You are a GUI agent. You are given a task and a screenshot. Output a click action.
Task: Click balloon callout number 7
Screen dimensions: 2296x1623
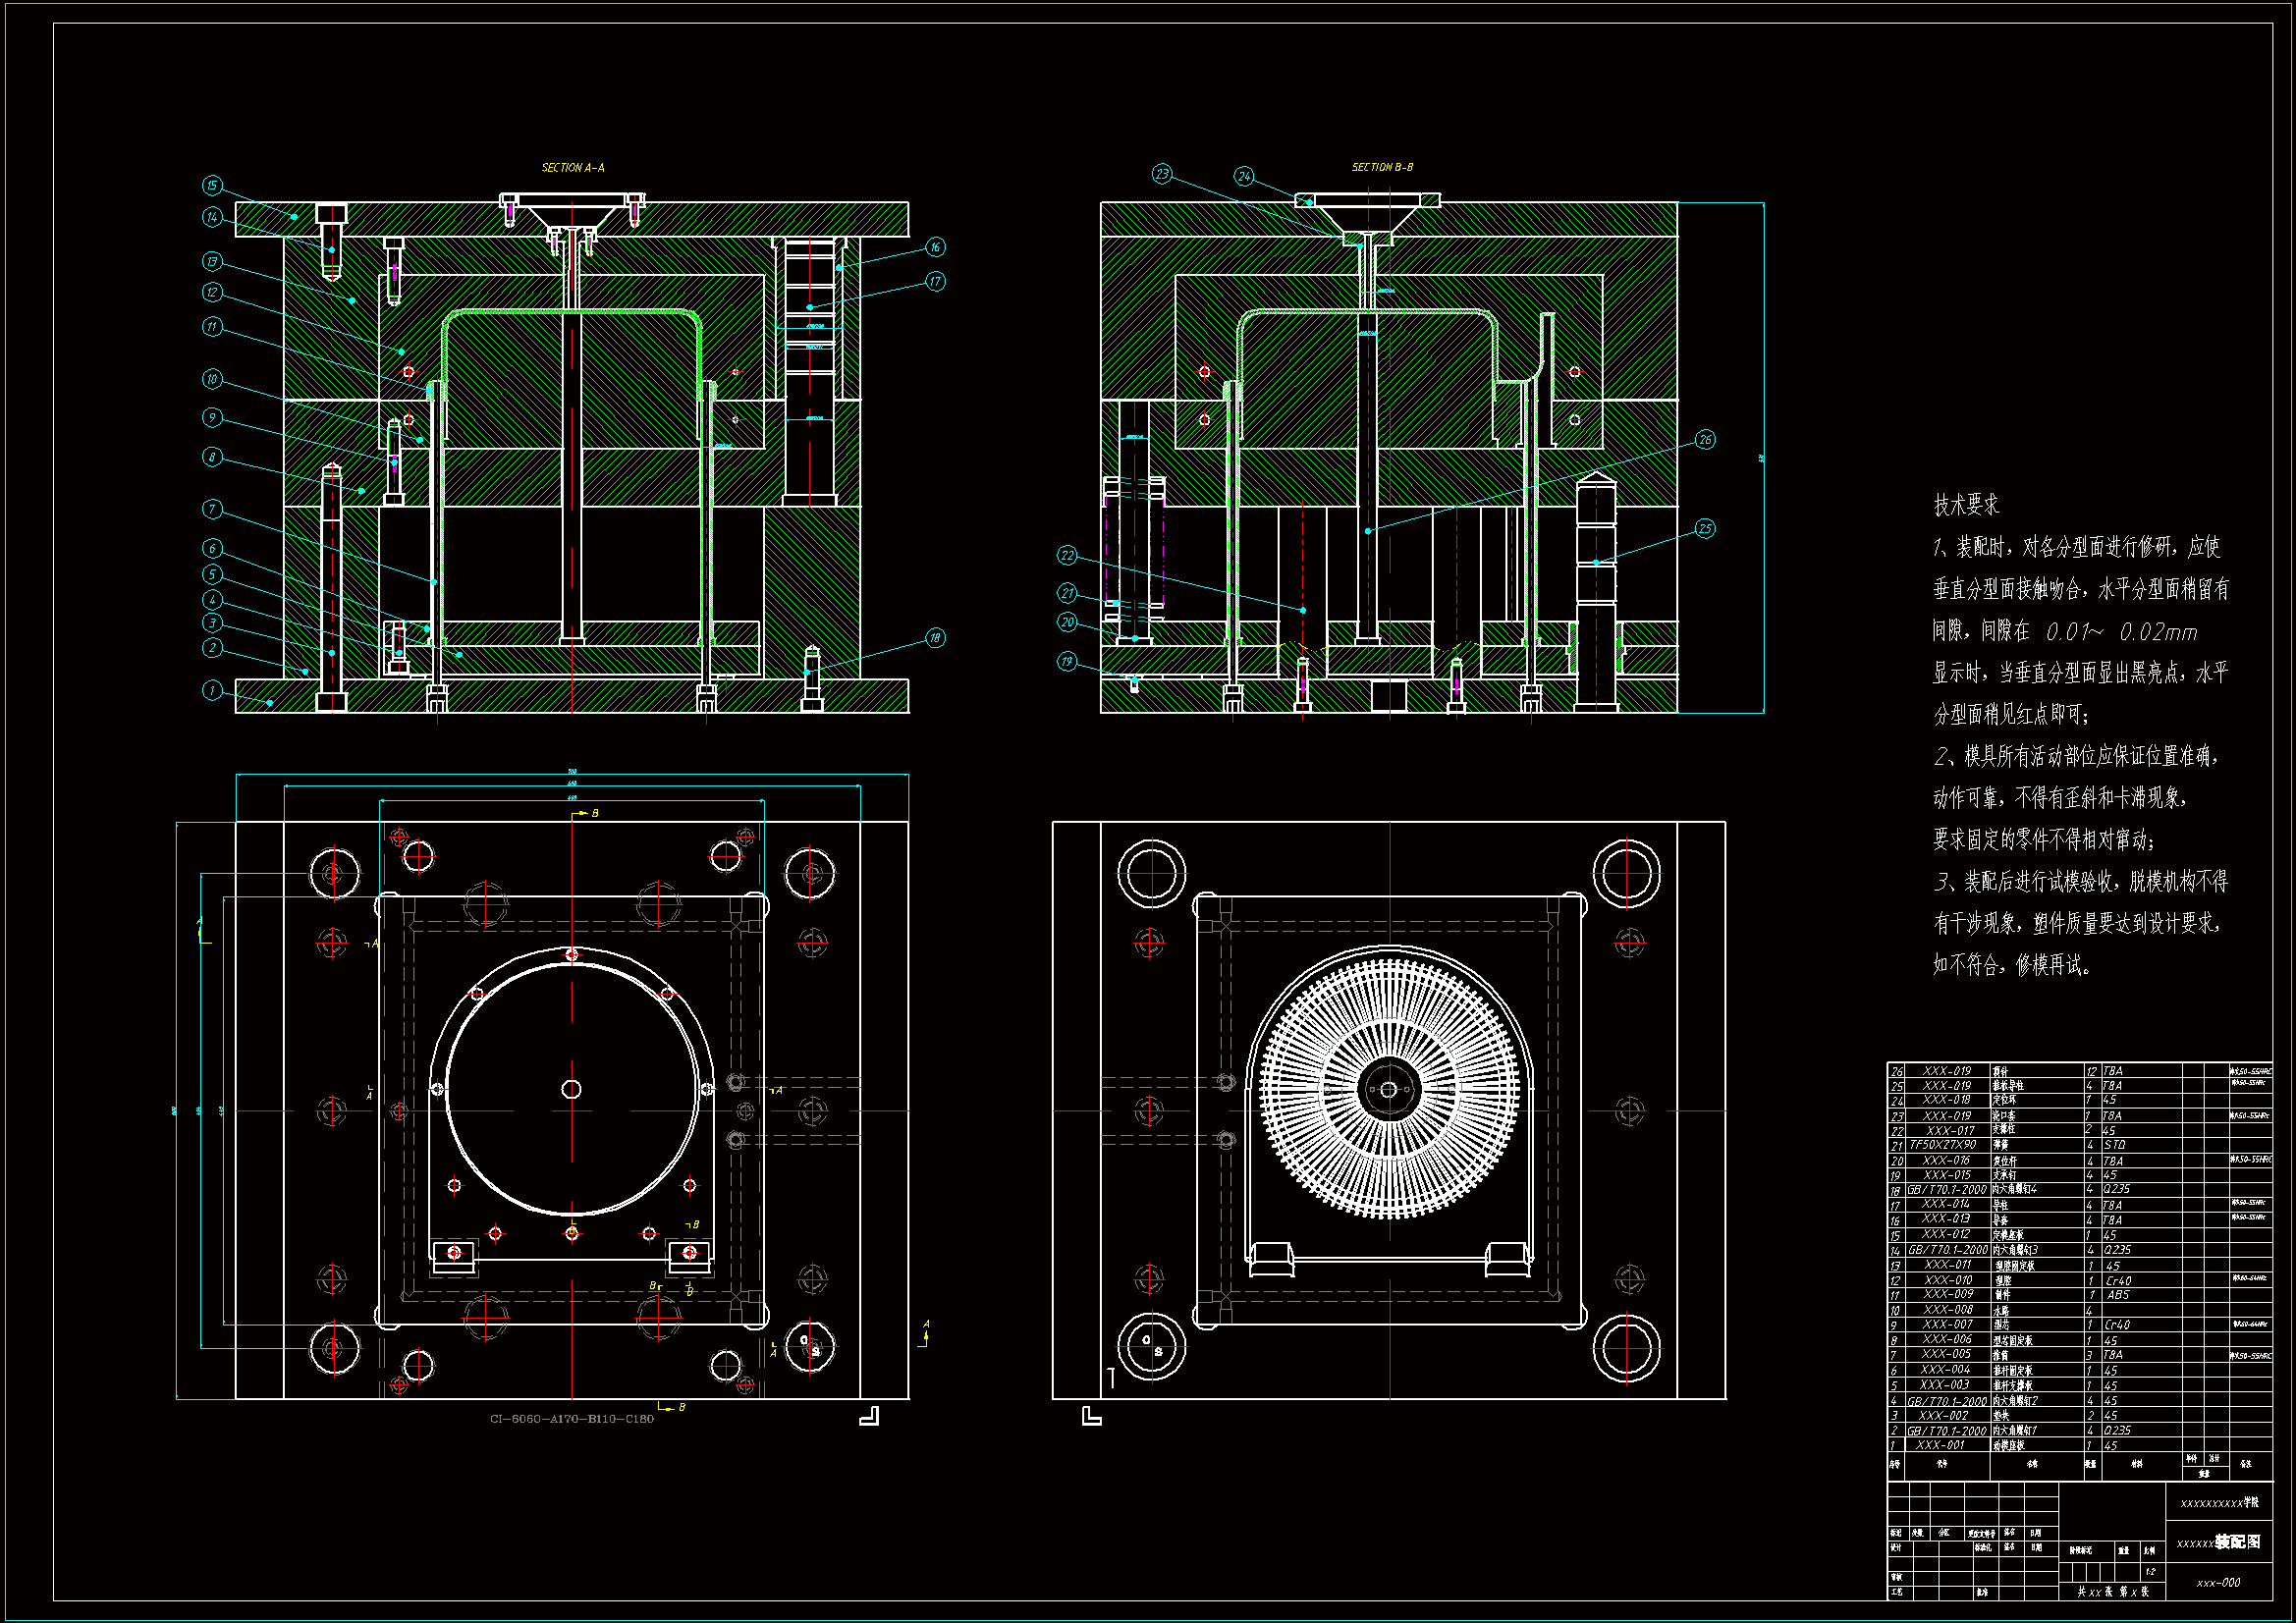pos(212,509)
